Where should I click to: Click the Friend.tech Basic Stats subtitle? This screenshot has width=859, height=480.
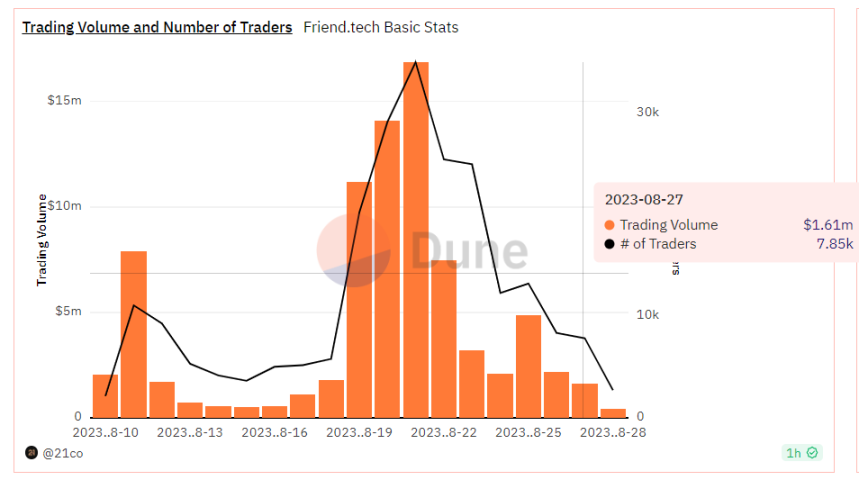coord(381,27)
